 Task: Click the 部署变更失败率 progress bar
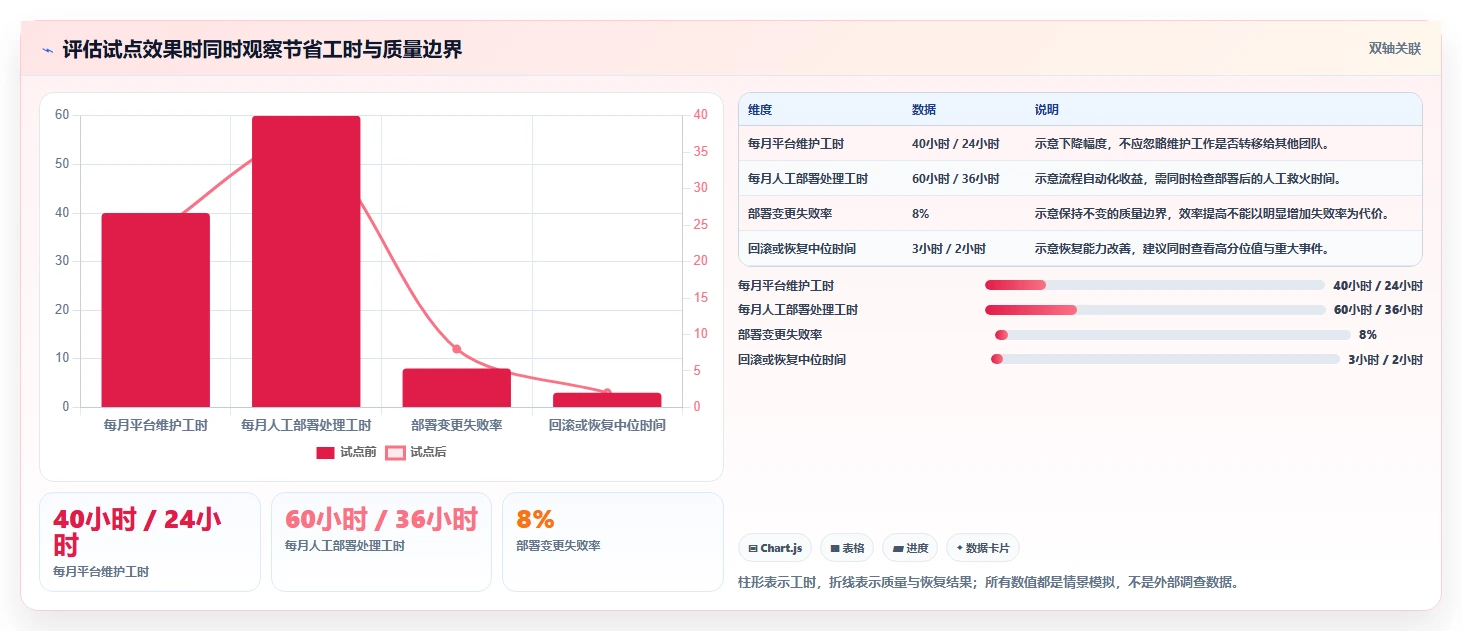tap(1172, 335)
